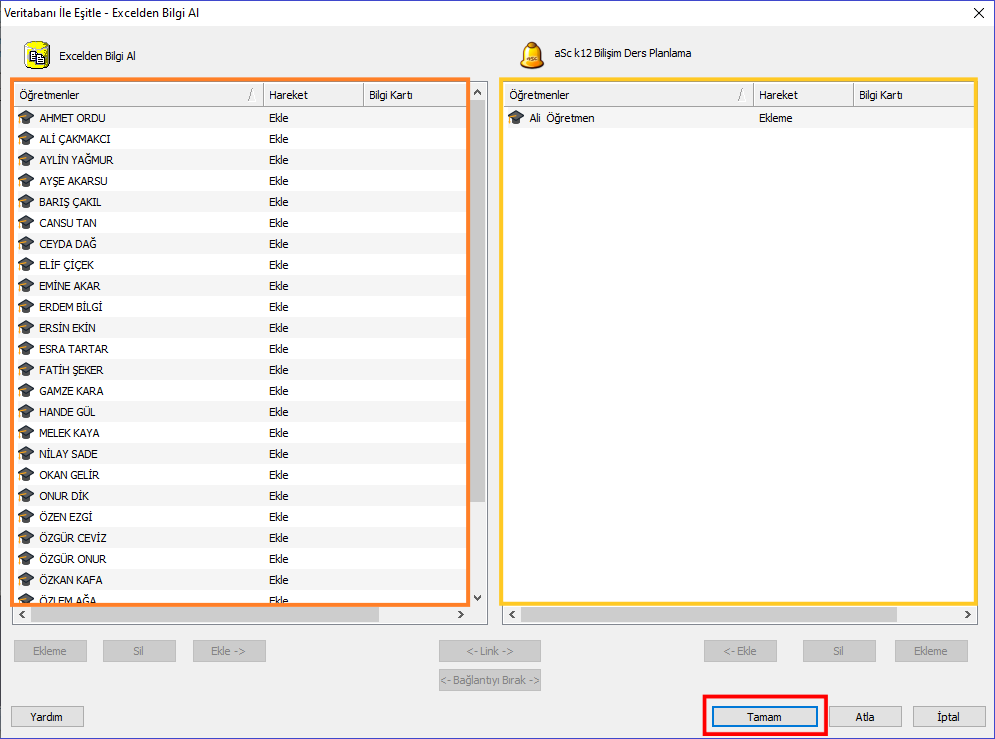Click right list horizontal scroll left arrow
995x739 pixels.
click(512, 614)
